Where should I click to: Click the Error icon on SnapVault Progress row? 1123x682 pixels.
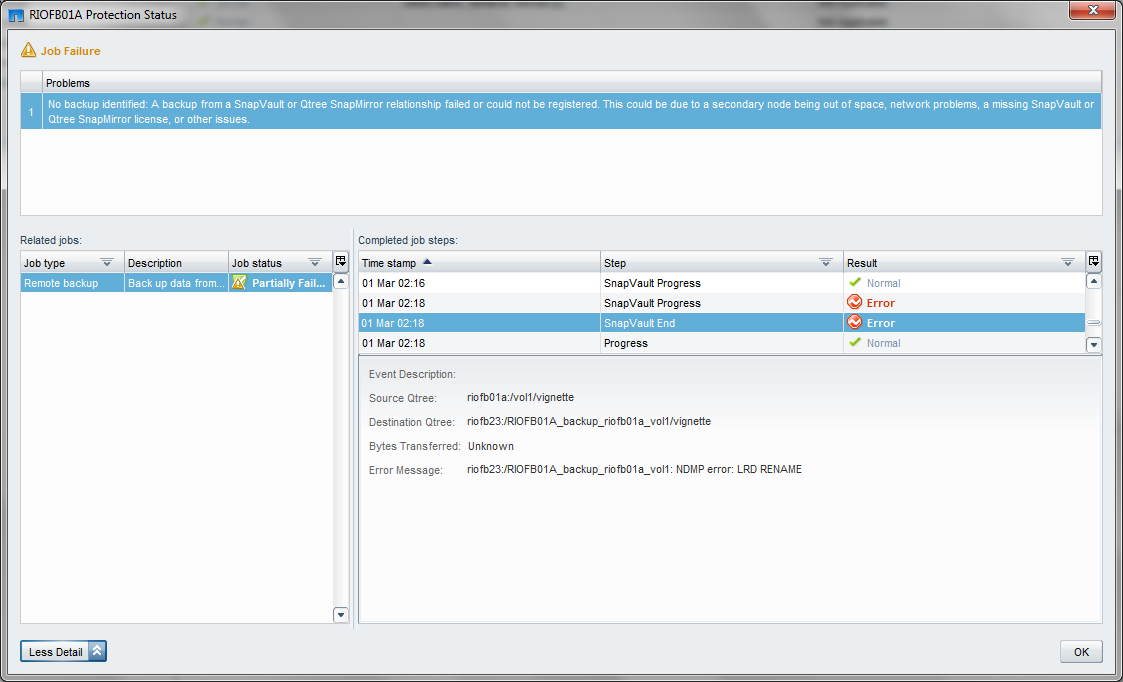pyautogui.click(x=854, y=302)
